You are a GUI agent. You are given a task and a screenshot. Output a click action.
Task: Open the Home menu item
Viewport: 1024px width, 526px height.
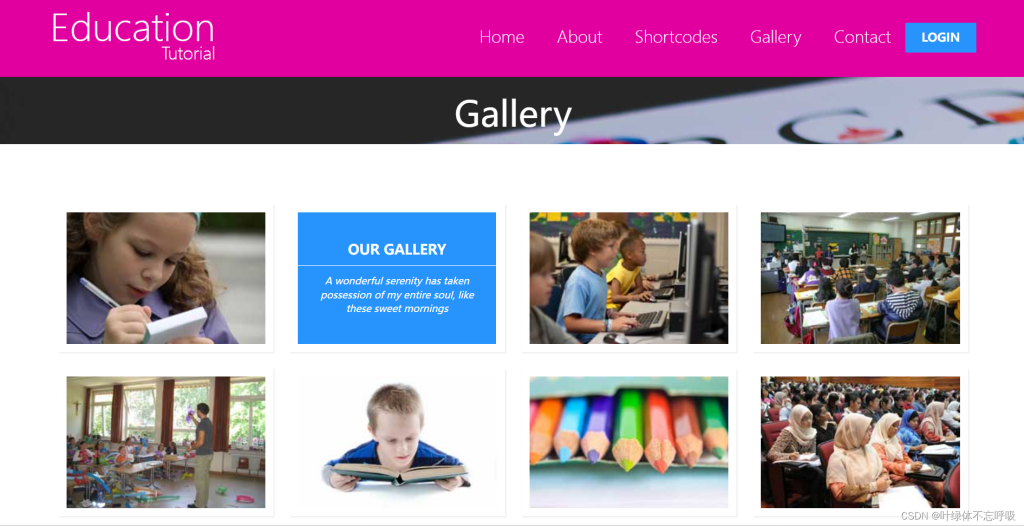click(x=502, y=37)
